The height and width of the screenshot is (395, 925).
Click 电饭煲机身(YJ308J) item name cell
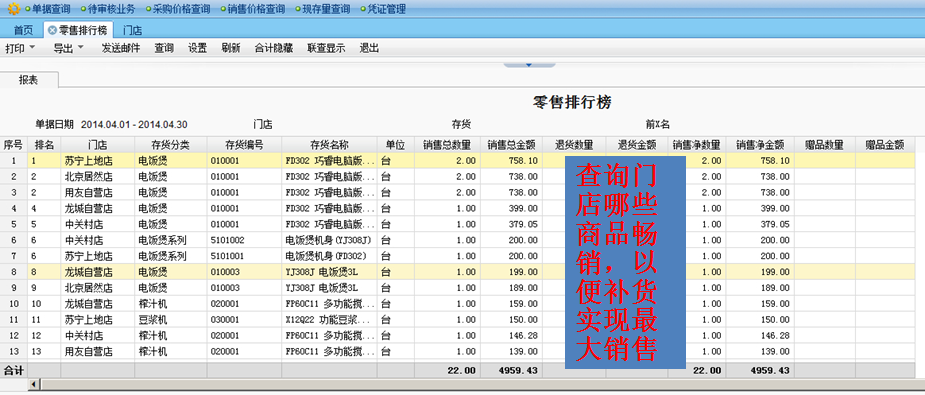(x=329, y=240)
